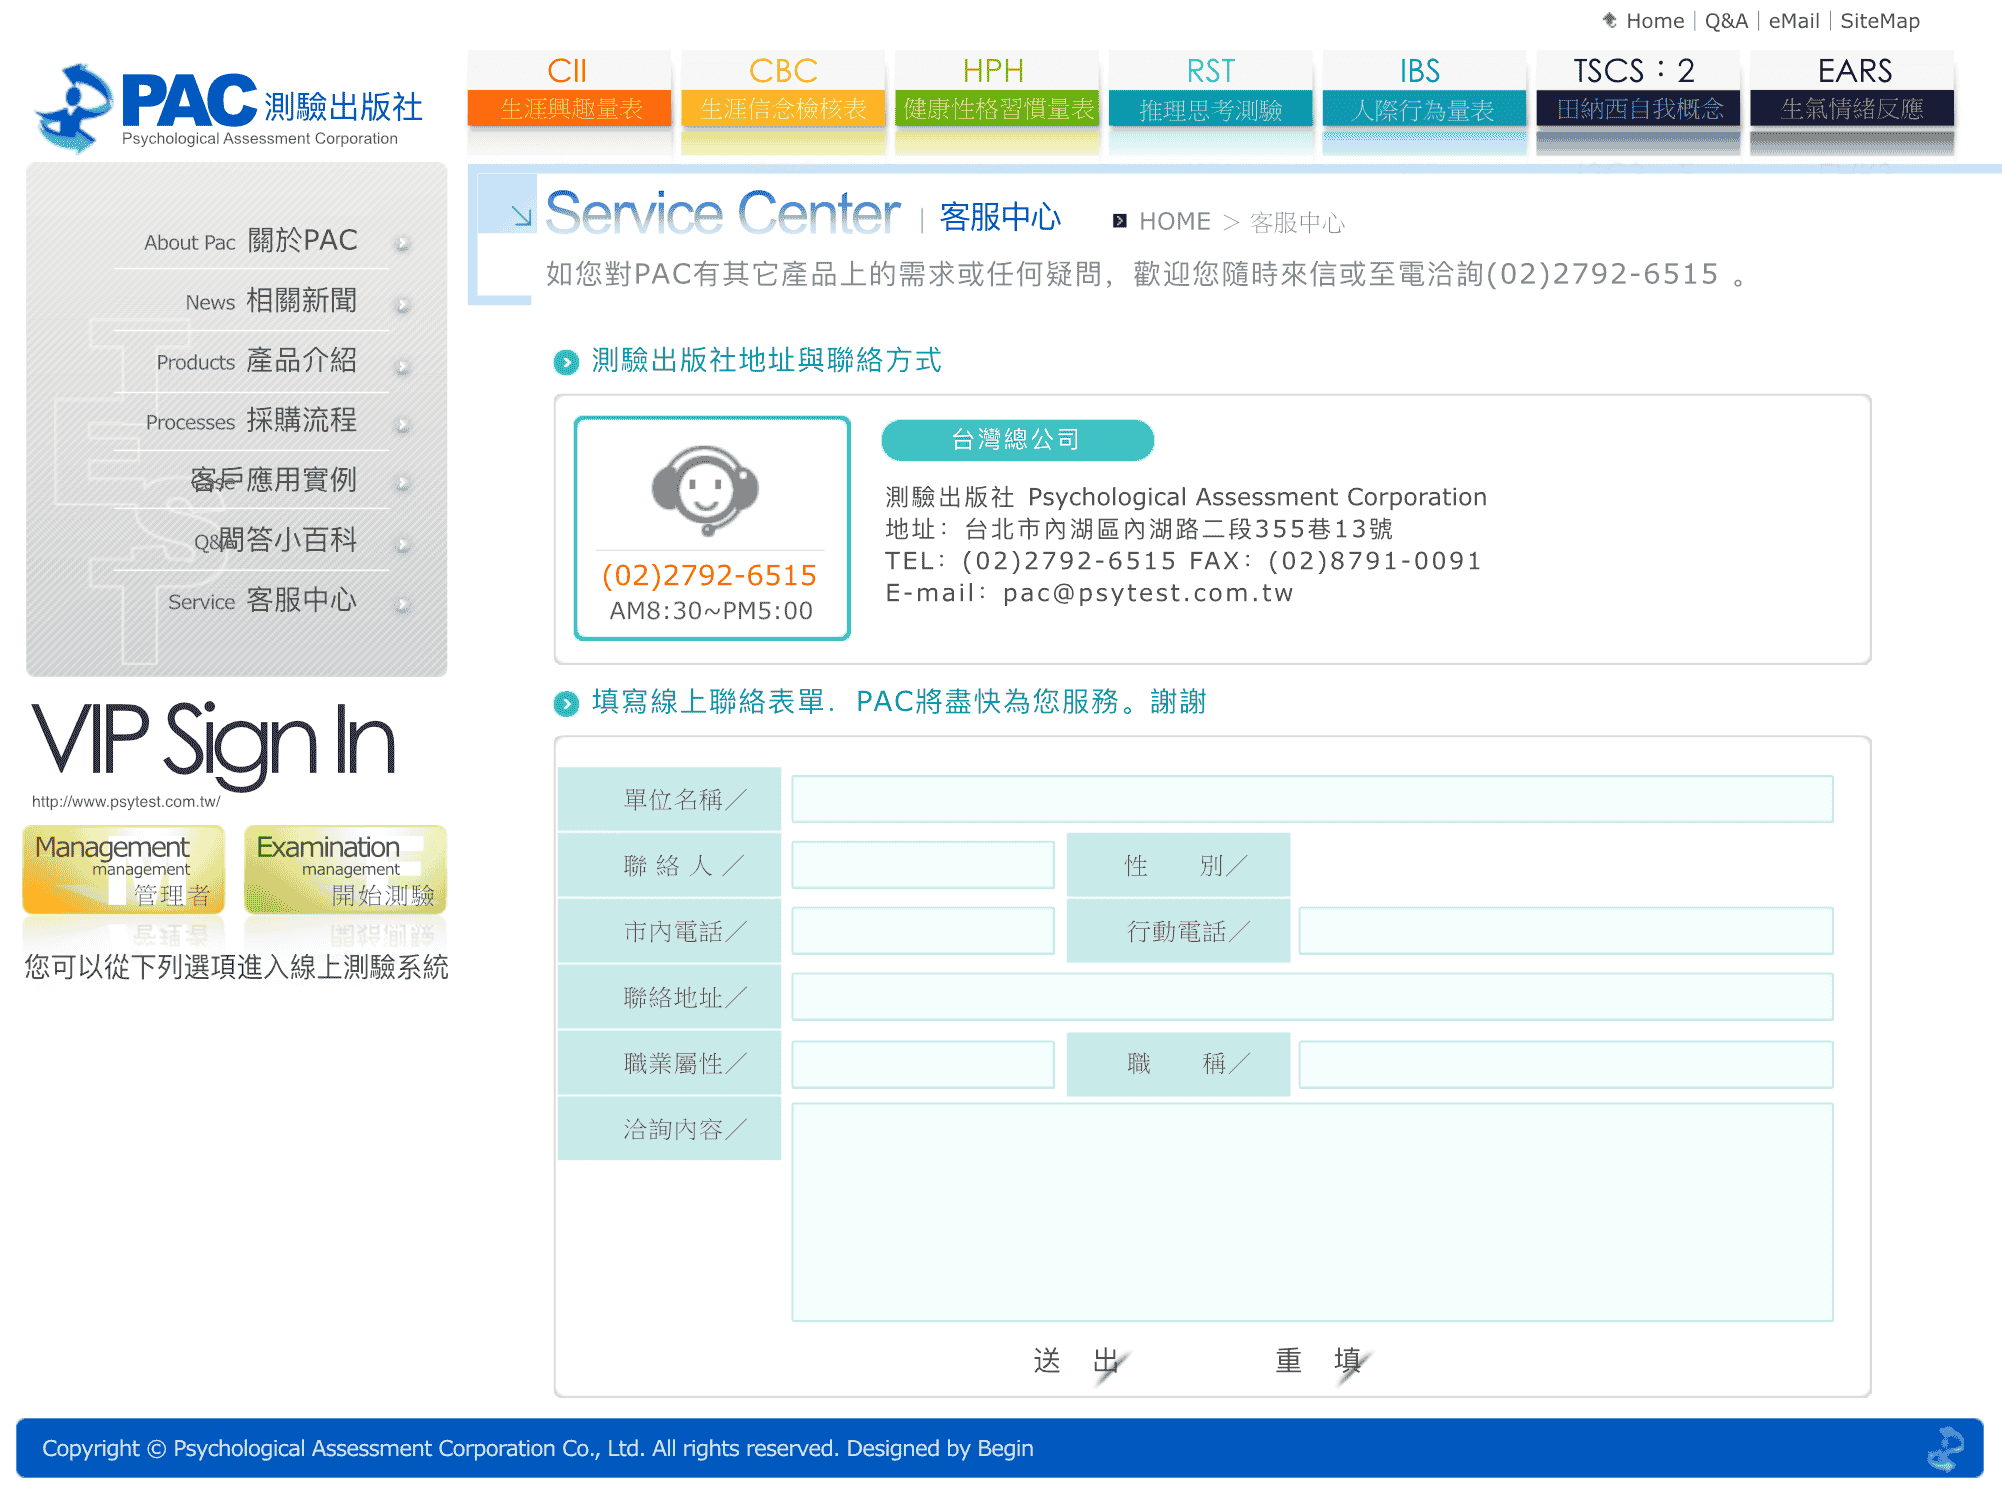This screenshot has width=2002, height=1498.
Task: Click the Management 管理者 button
Action: tap(124, 870)
